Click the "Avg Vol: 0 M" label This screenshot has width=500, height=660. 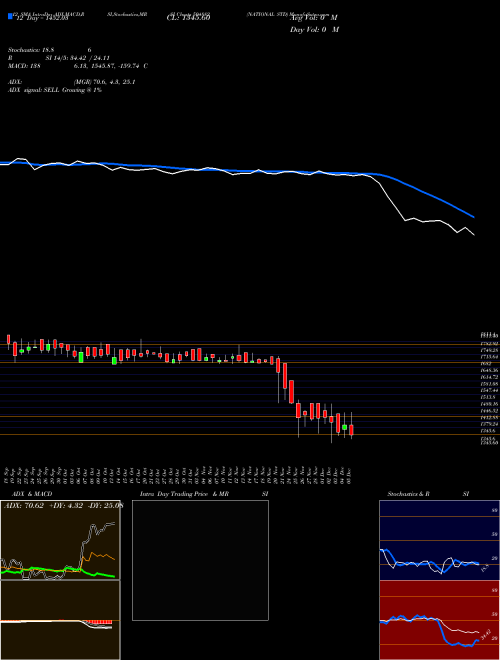(314, 17)
